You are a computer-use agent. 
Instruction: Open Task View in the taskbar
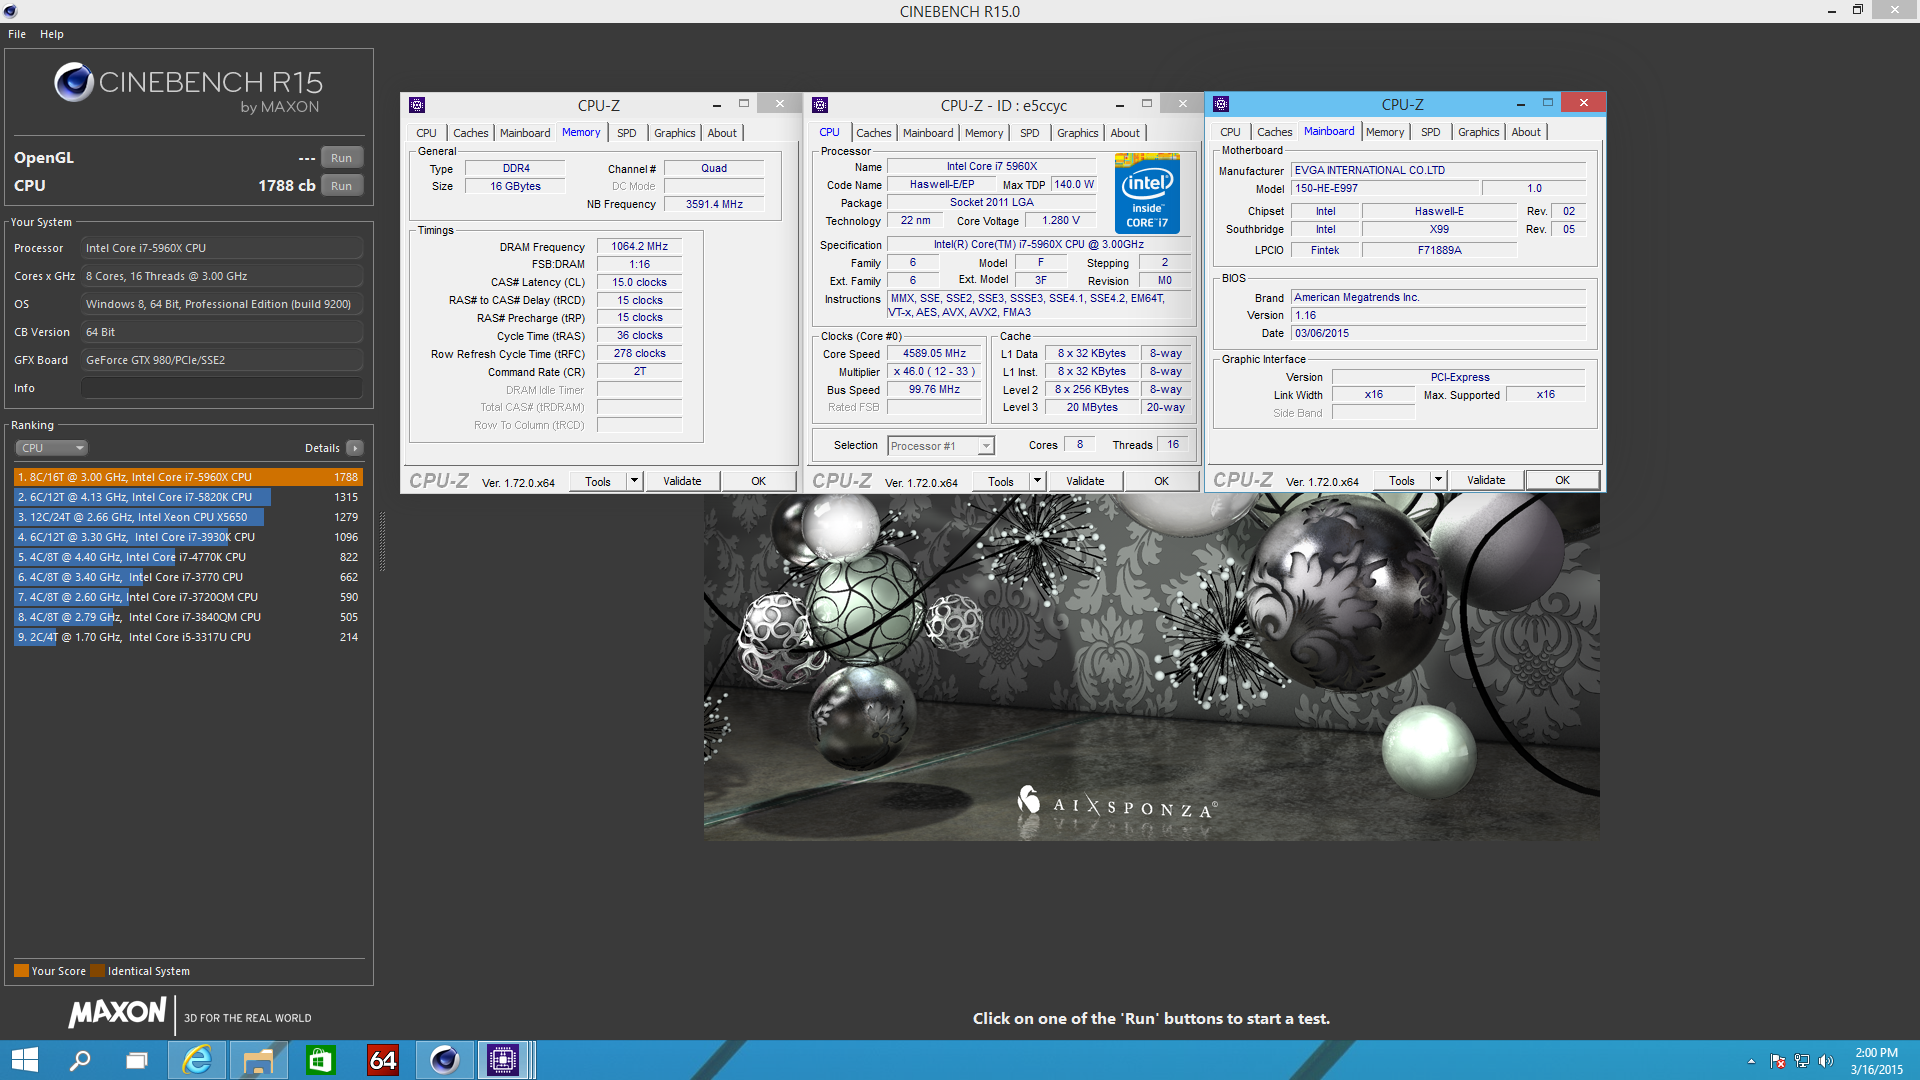pos(137,1060)
